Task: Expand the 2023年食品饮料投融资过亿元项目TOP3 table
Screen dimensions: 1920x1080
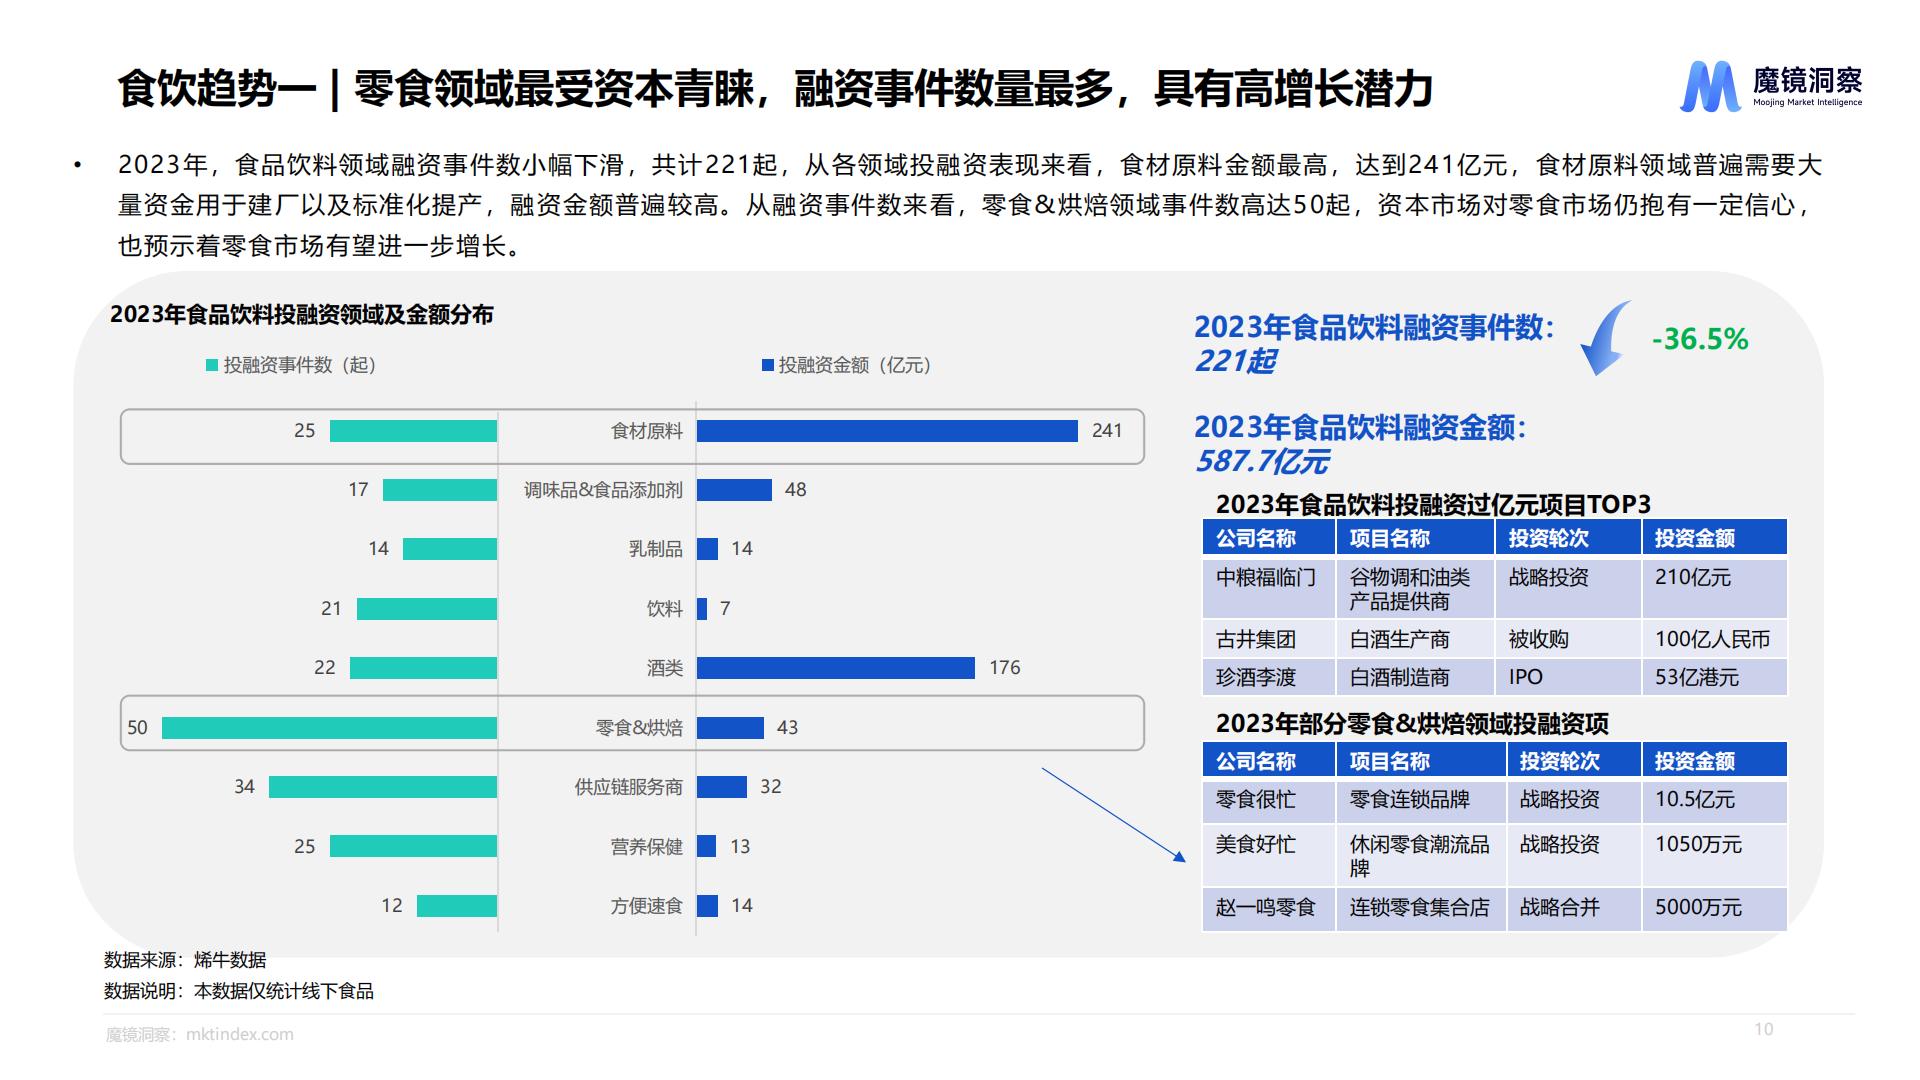Action: pyautogui.click(x=1435, y=505)
